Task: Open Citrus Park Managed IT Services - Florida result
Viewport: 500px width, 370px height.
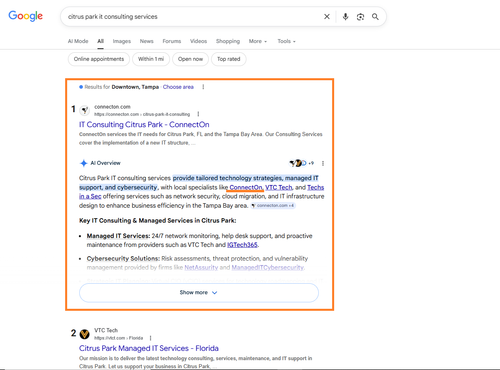Action: pos(149,348)
